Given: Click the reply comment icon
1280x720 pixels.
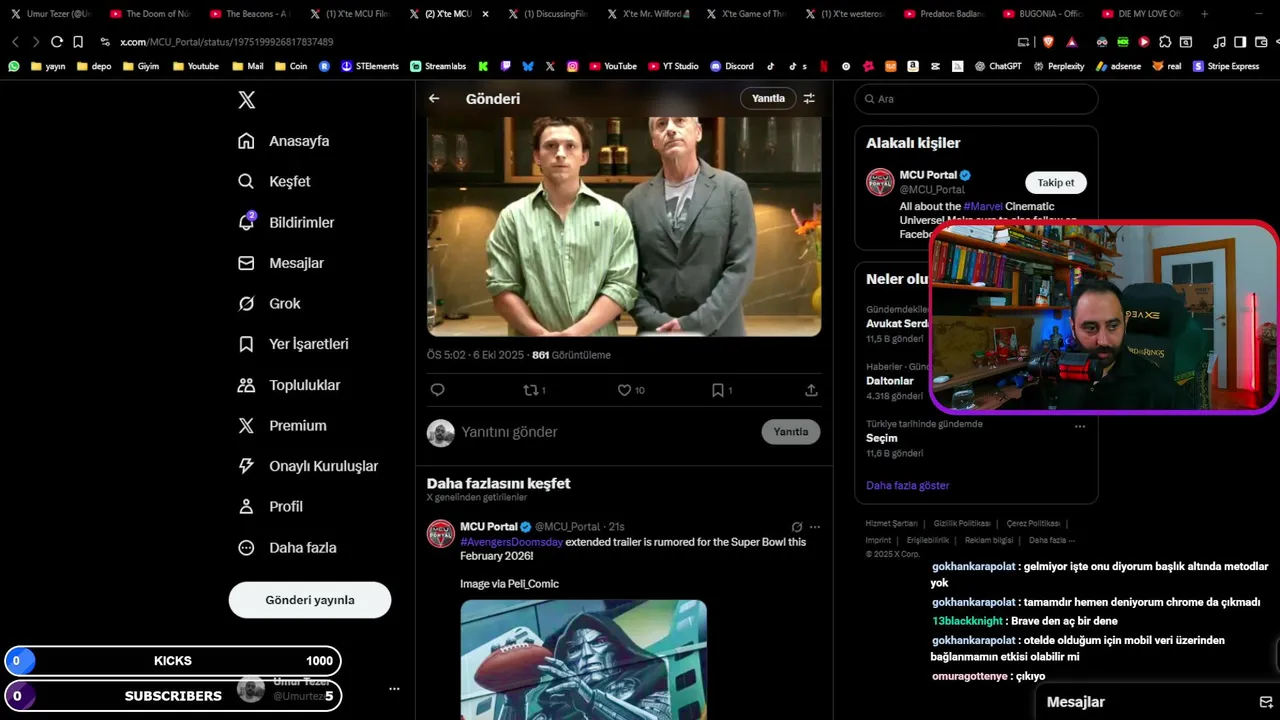Looking at the screenshot, I should point(437,390).
